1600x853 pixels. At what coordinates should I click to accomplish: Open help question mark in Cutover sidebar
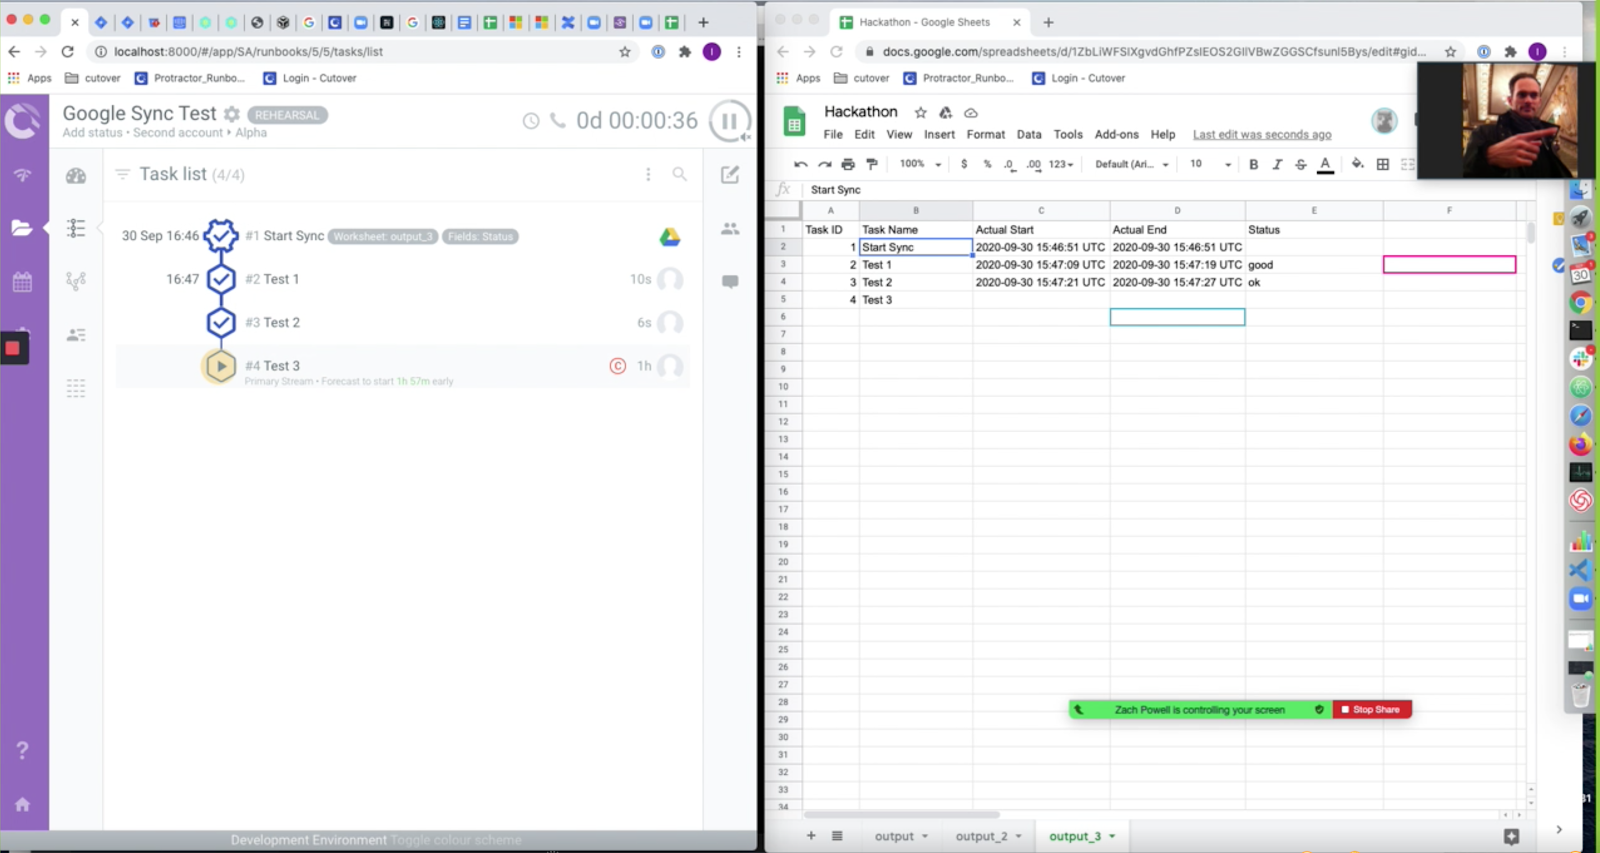pos(22,750)
